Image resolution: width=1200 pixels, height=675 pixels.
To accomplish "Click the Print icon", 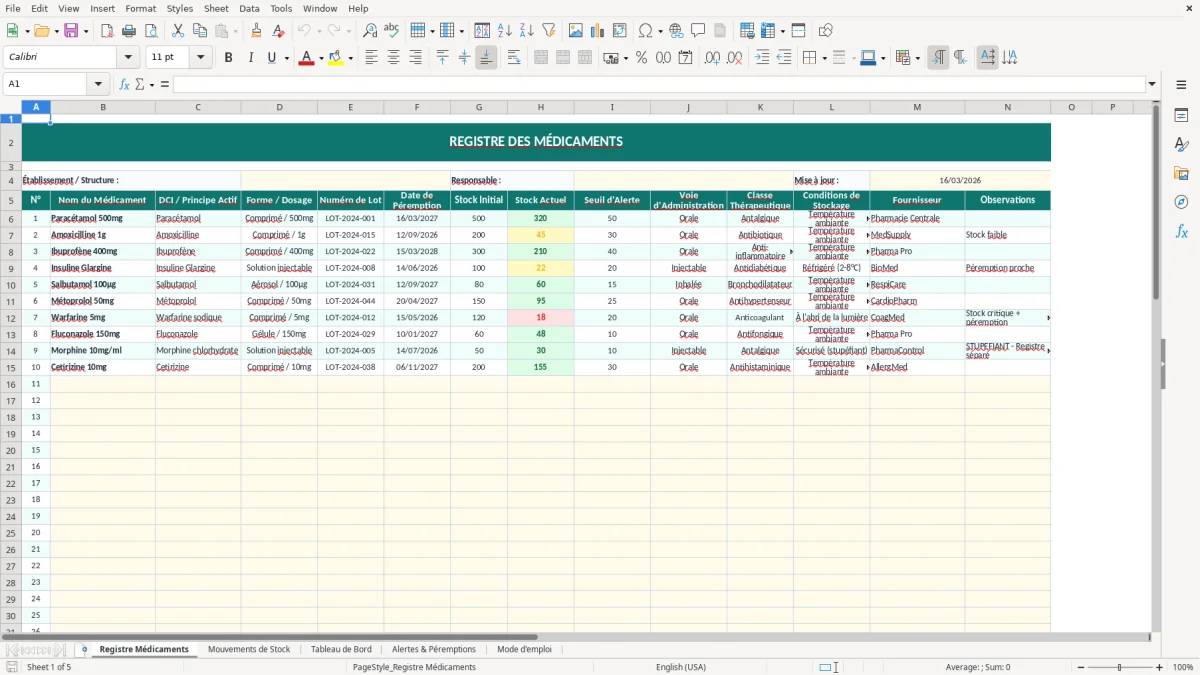I will point(129,31).
